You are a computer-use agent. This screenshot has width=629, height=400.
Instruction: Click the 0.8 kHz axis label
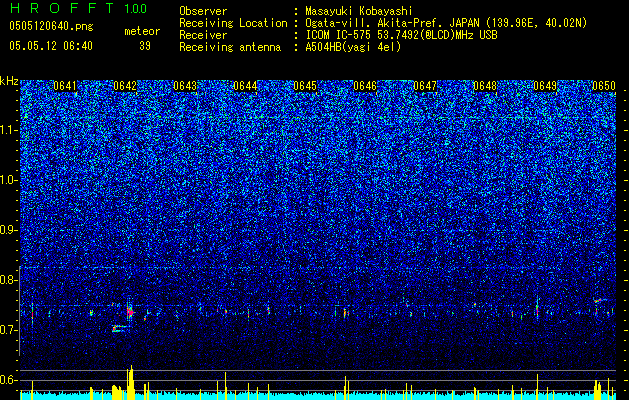click(8, 280)
